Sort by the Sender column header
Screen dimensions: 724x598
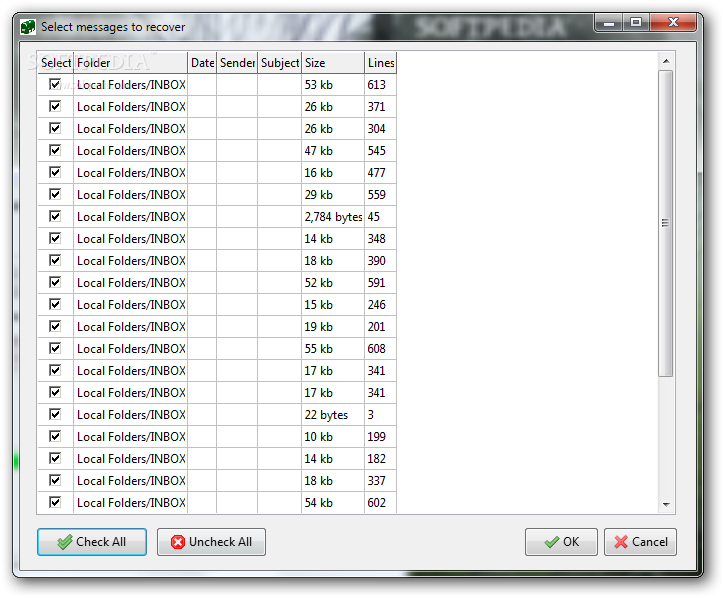[x=237, y=63]
